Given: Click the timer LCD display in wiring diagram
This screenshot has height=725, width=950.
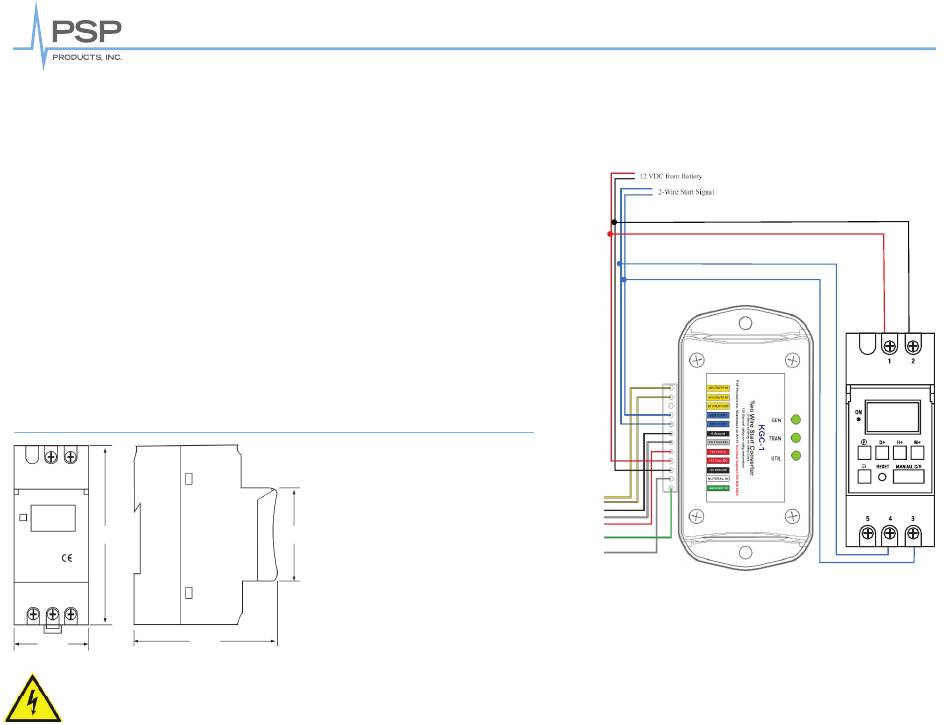Looking at the screenshot, I should tap(892, 417).
